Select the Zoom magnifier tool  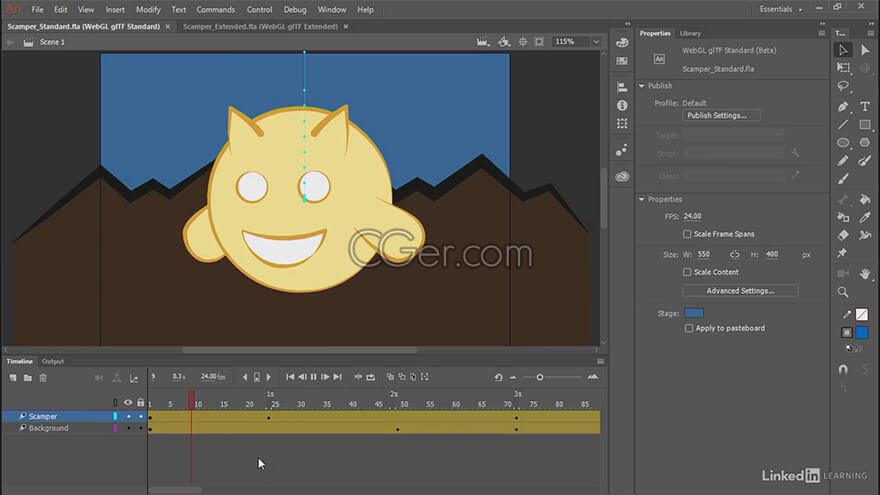coord(843,292)
